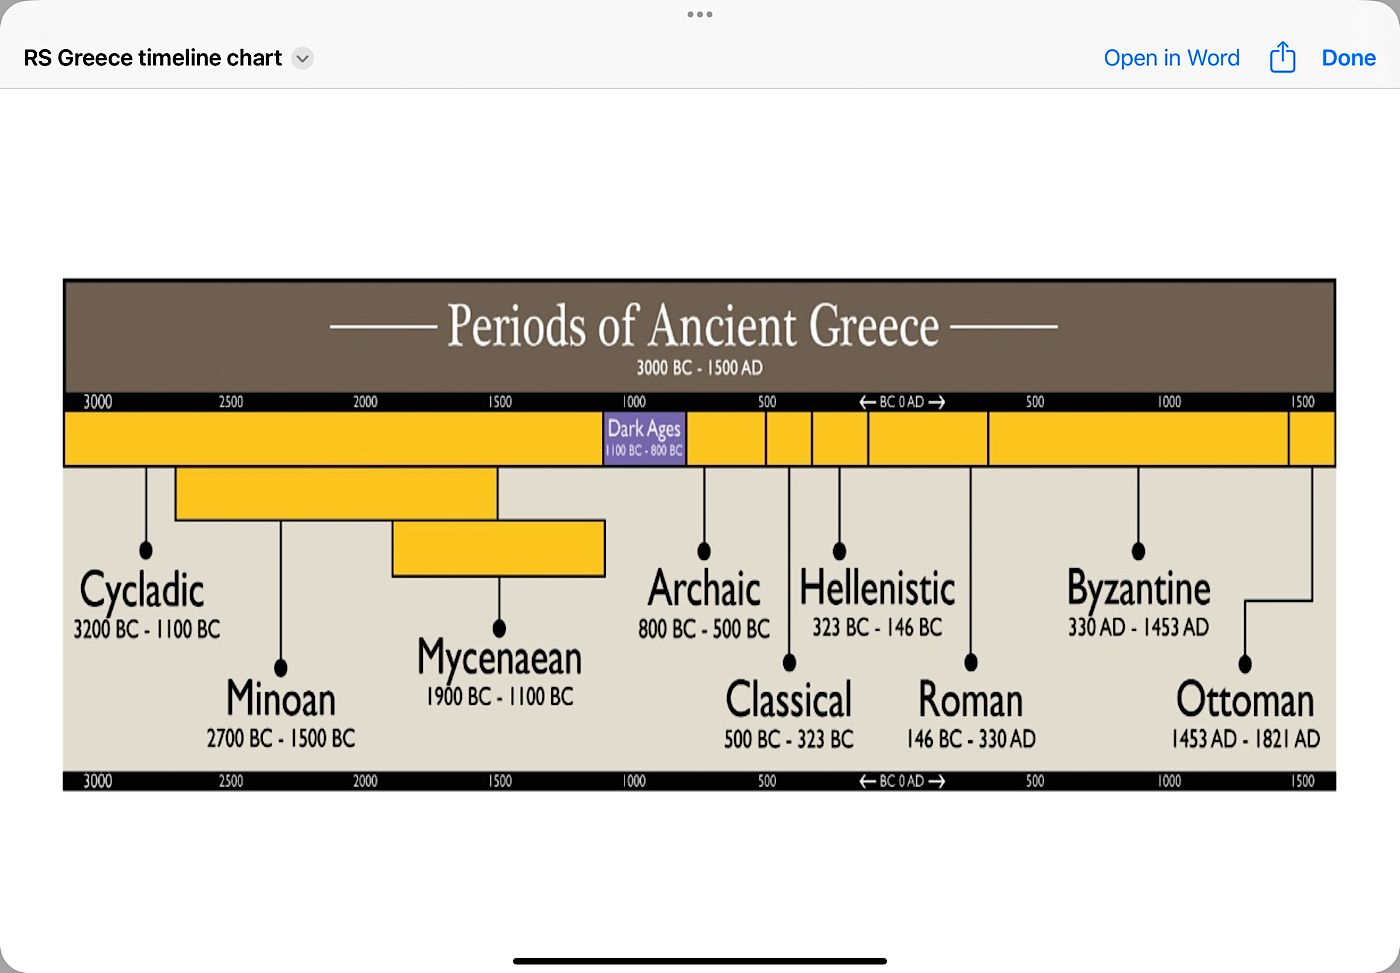Click the RS Greece timeline chart title
Screen dimensions: 1400x973
(x=153, y=58)
